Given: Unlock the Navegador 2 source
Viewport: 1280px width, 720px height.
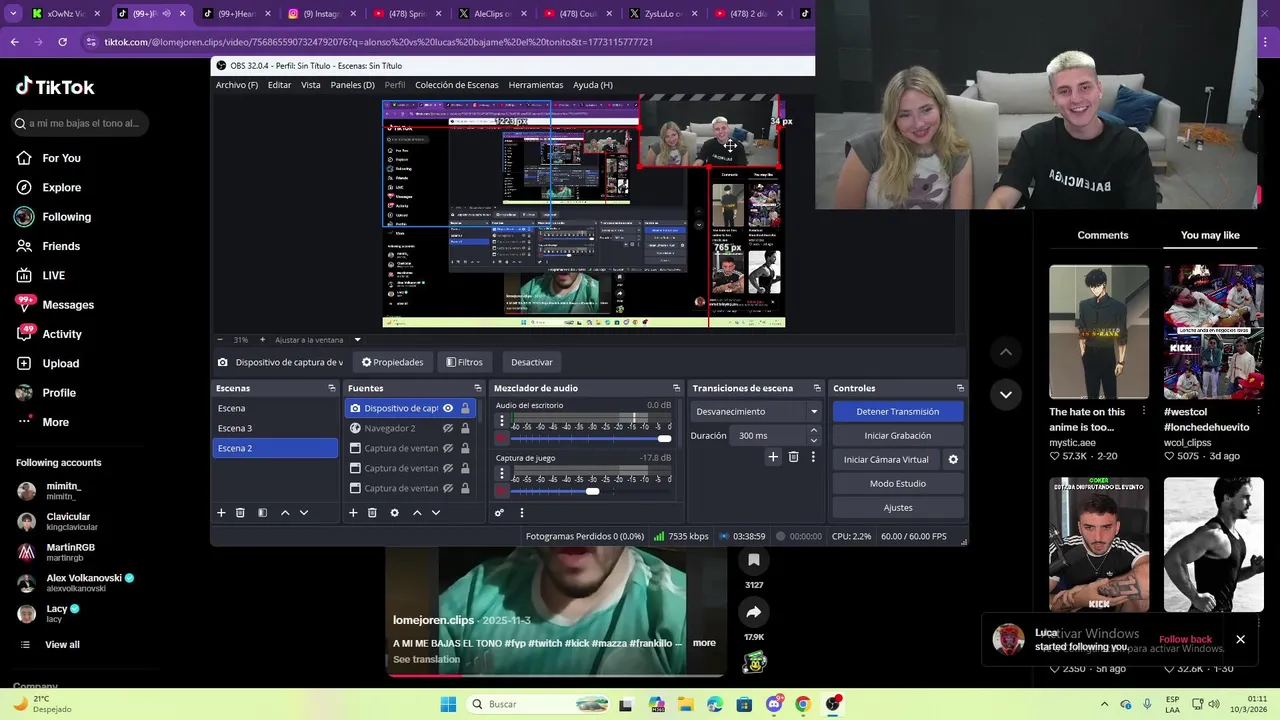Looking at the screenshot, I should pyautogui.click(x=465, y=428).
